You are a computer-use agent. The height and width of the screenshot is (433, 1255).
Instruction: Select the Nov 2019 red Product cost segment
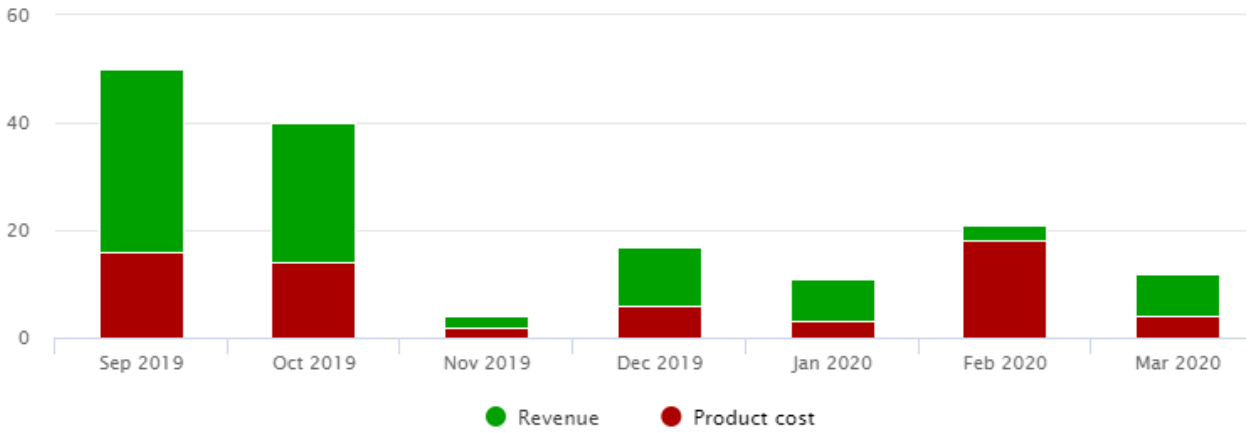click(x=486, y=333)
